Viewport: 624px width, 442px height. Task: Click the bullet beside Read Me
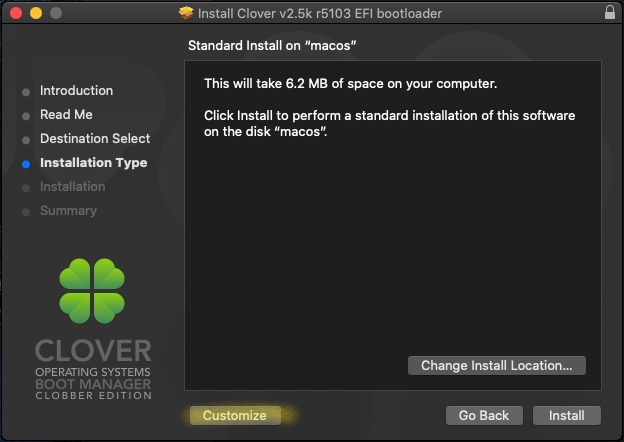[x=26, y=116]
